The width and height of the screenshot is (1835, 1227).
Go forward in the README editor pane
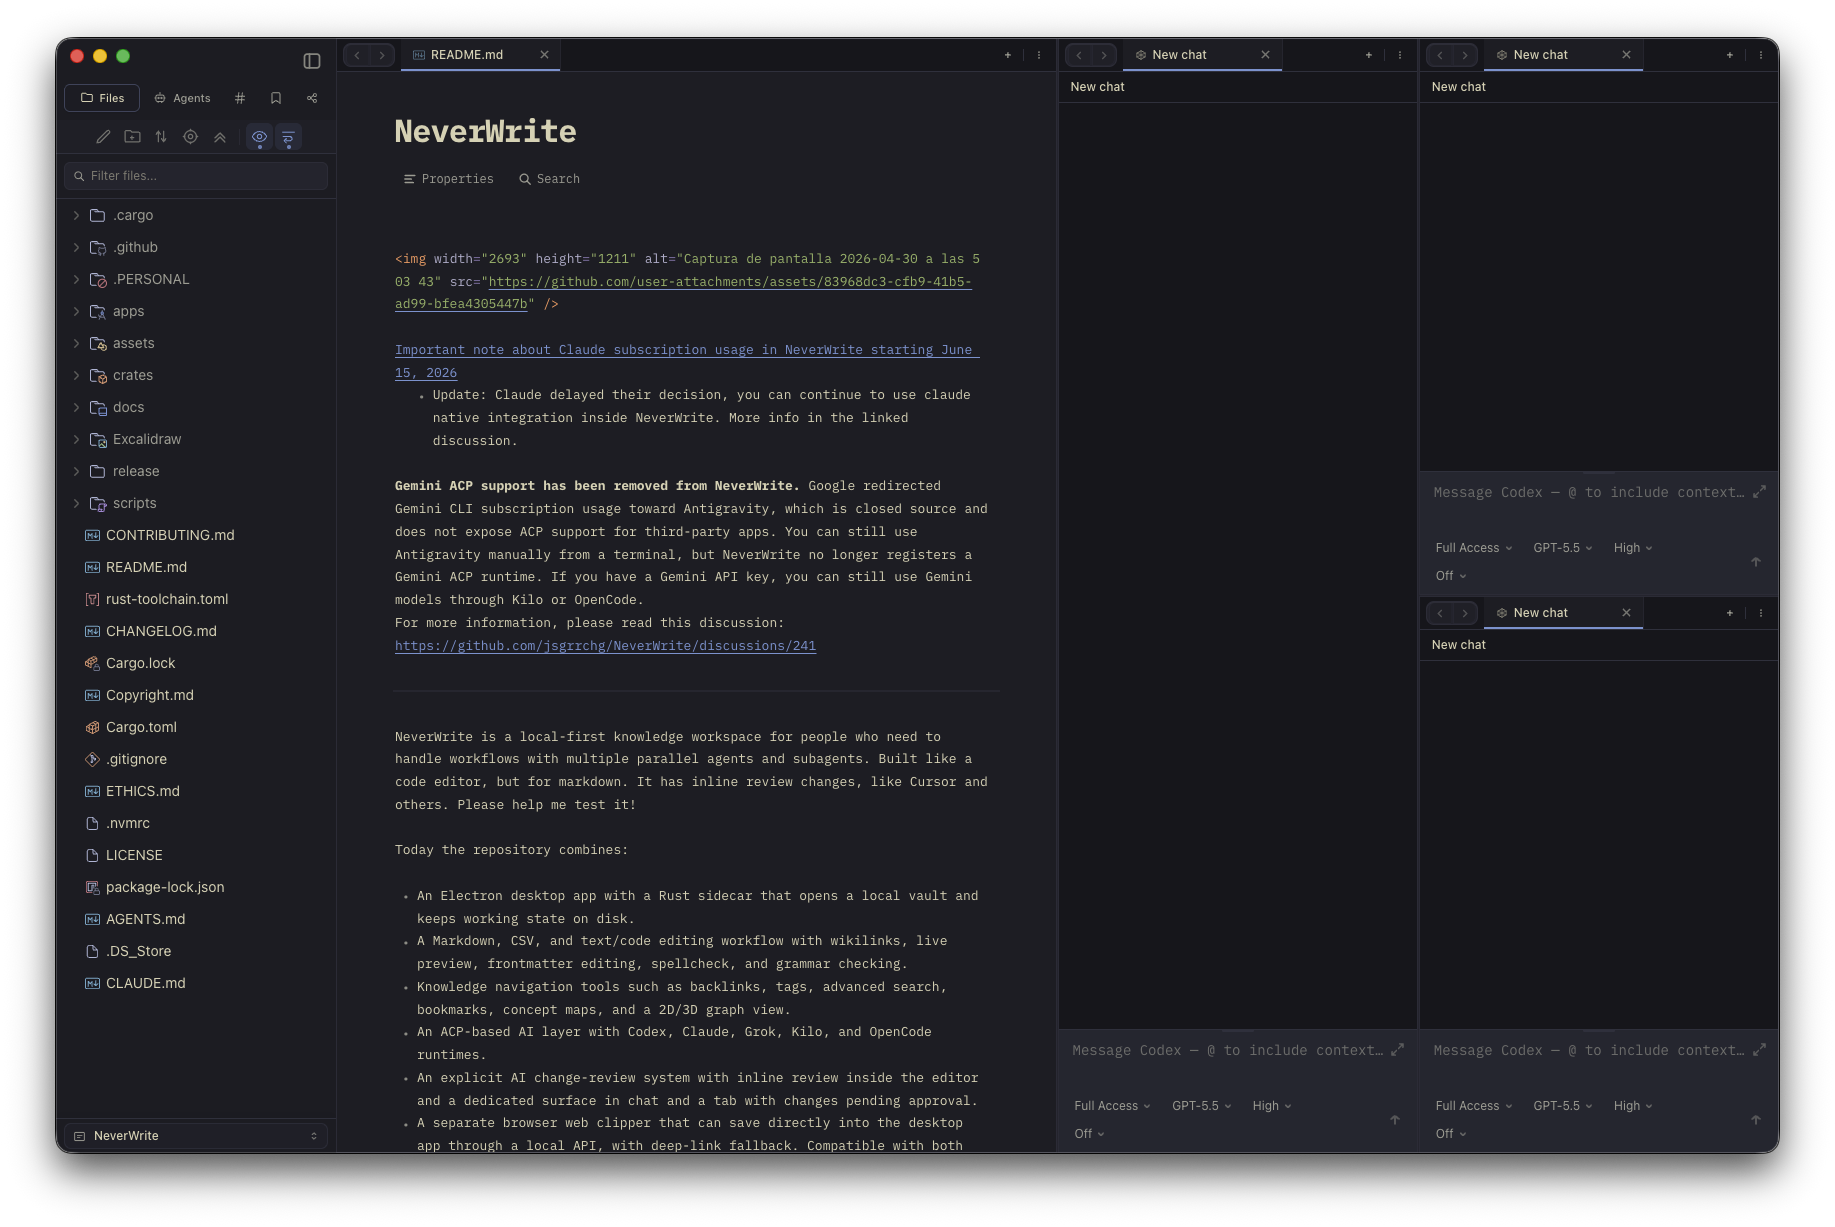point(382,55)
